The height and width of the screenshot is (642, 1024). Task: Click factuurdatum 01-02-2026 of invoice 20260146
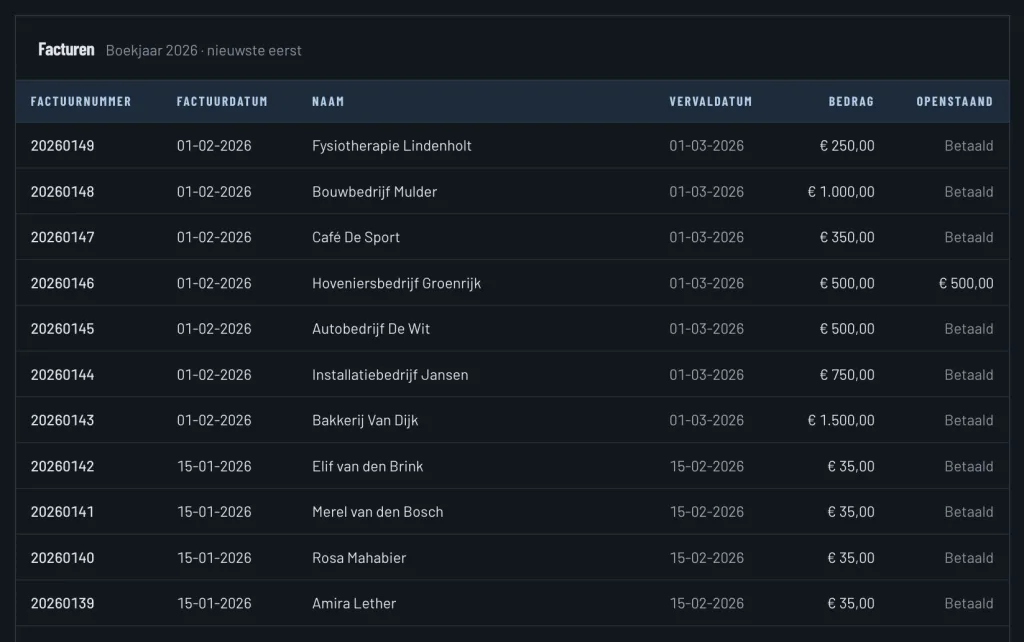point(214,283)
